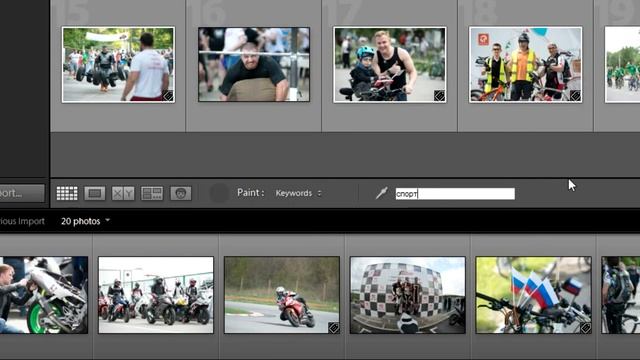Click badge icon on the tire-carrying photo
The height and width of the screenshot is (360, 640).
tap(168, 96)
